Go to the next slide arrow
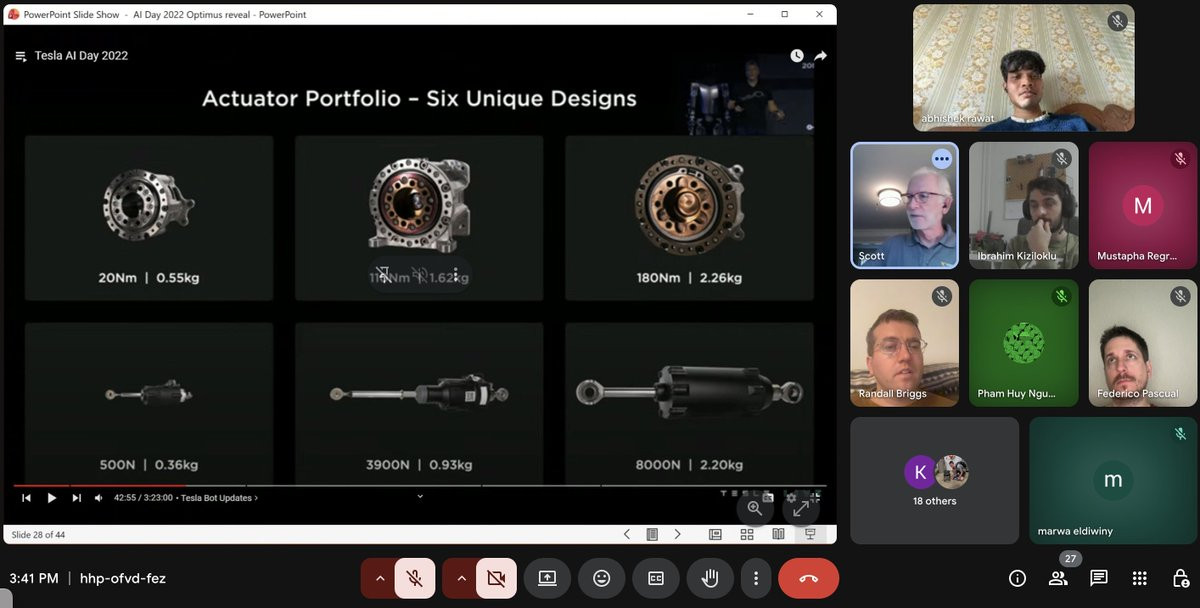The width and height of the screenshot is (1200, 608). (677, 535)
